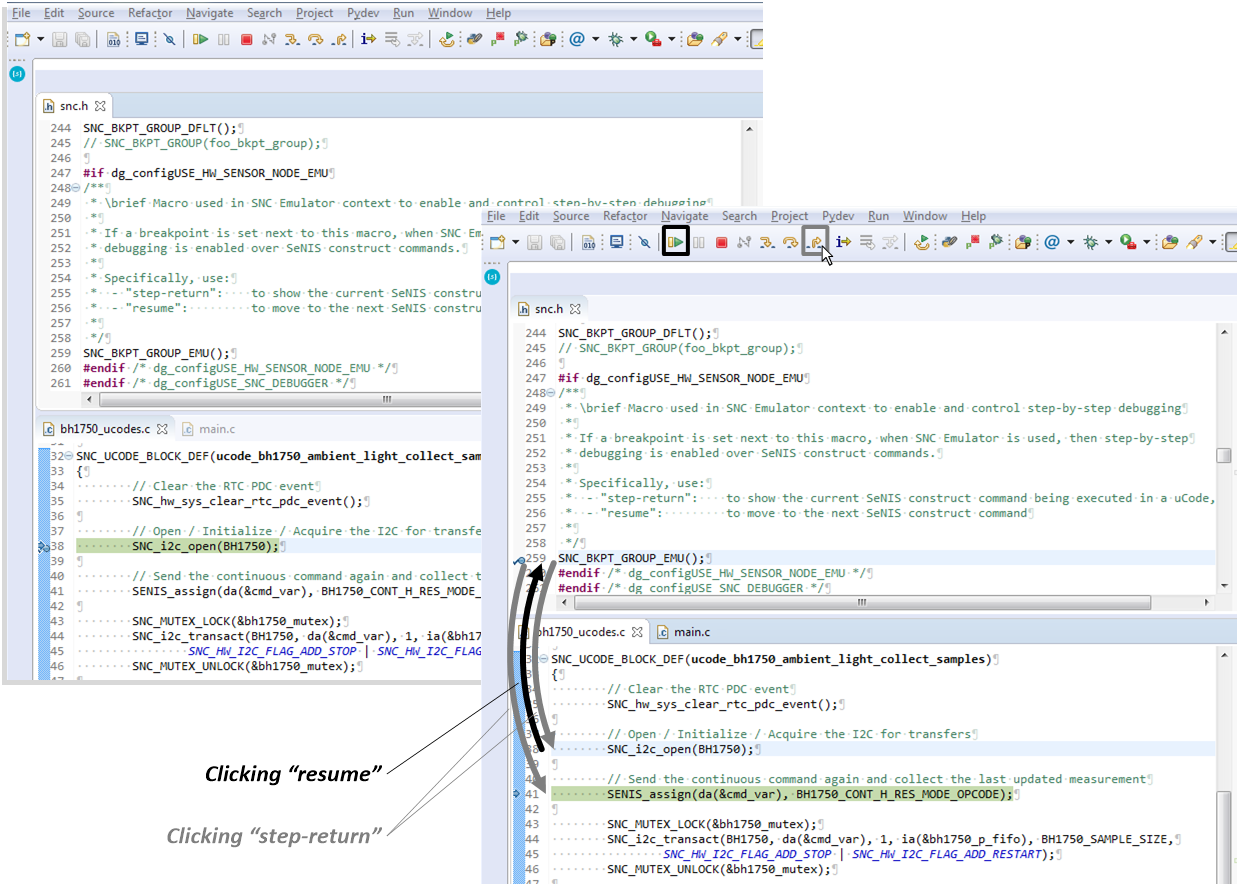Screen dimensions: 1239x886
Task: Click Step Over in the front window toolbar
Action: pyautogui.click(x=791, y=242)
